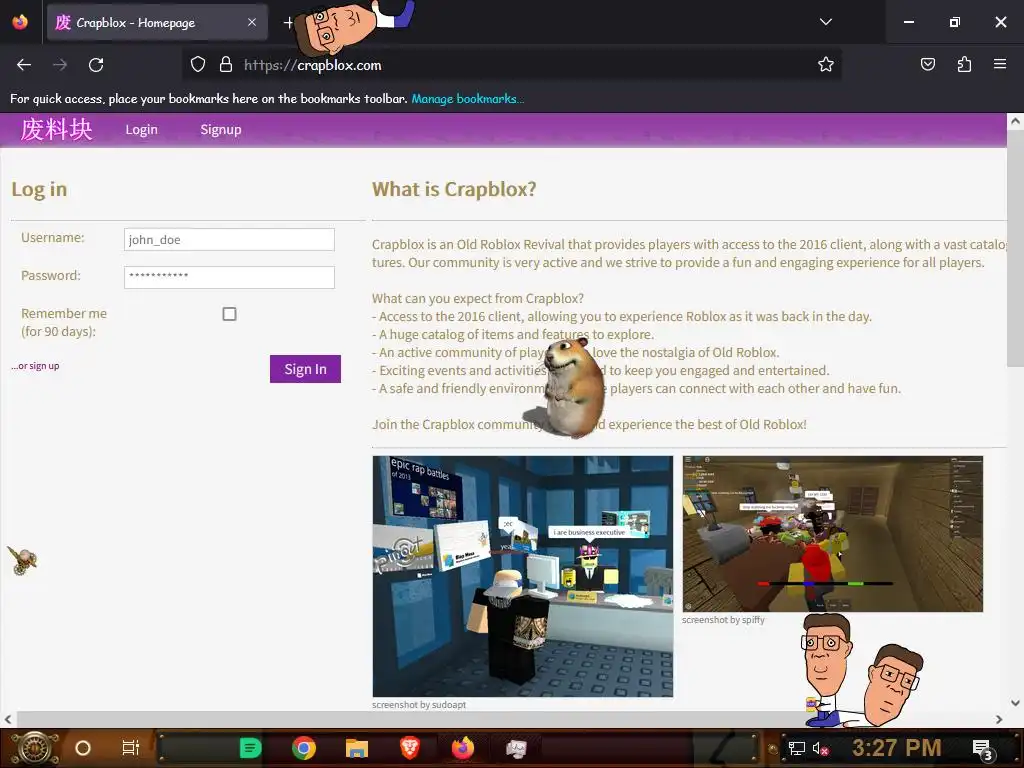
Task: Launch the green chat app on taskbar
Action: 250,748
